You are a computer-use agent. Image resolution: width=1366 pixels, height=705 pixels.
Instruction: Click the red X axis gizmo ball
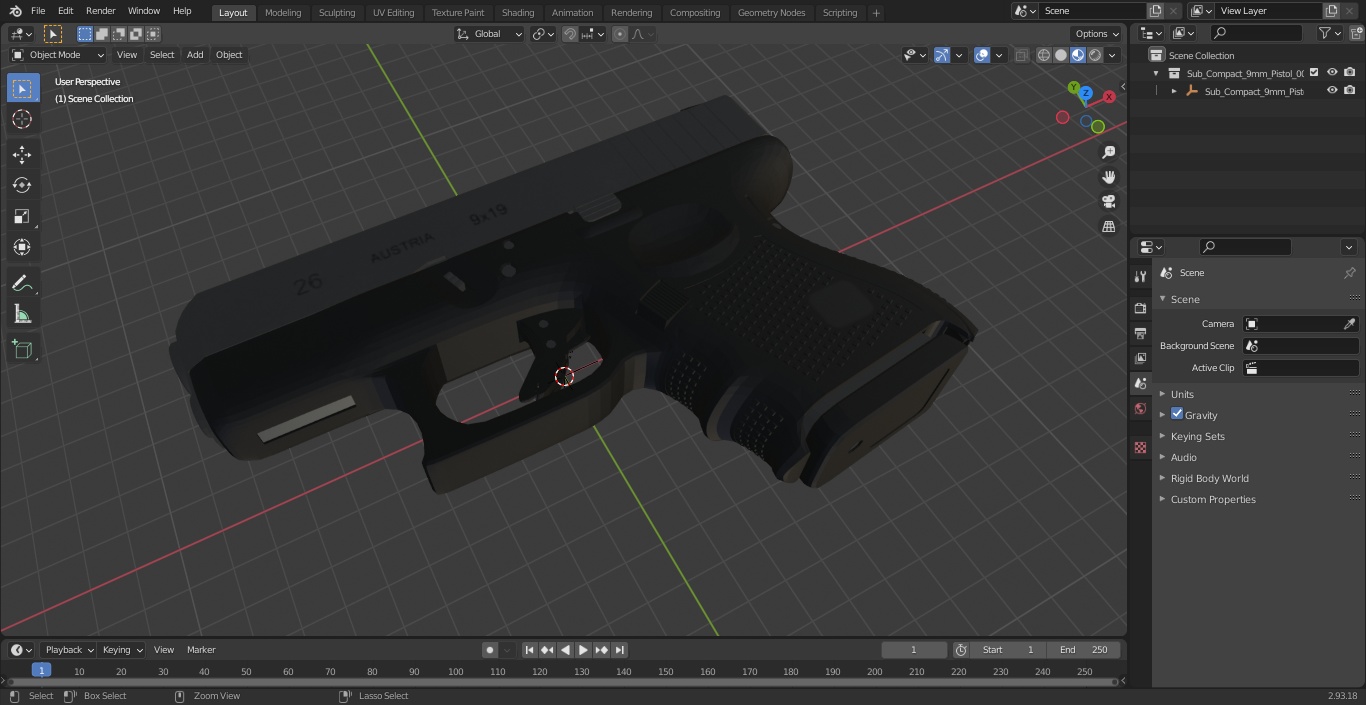click(x=1109, y=97)
